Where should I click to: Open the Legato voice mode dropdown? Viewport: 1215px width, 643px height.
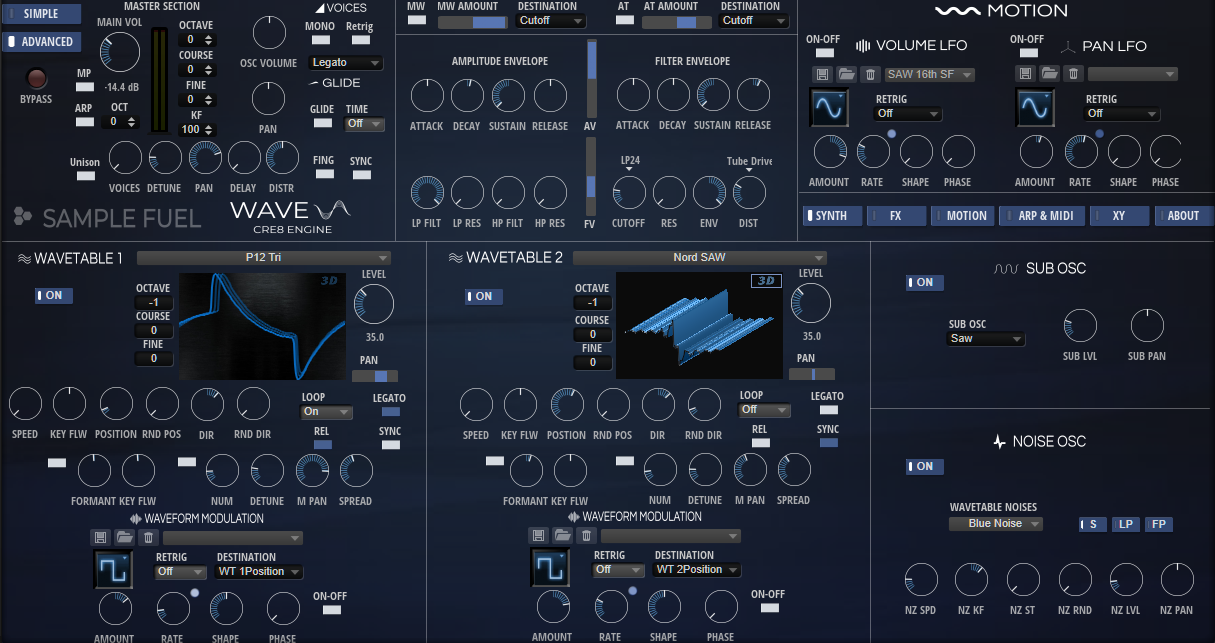click(346, 63)
